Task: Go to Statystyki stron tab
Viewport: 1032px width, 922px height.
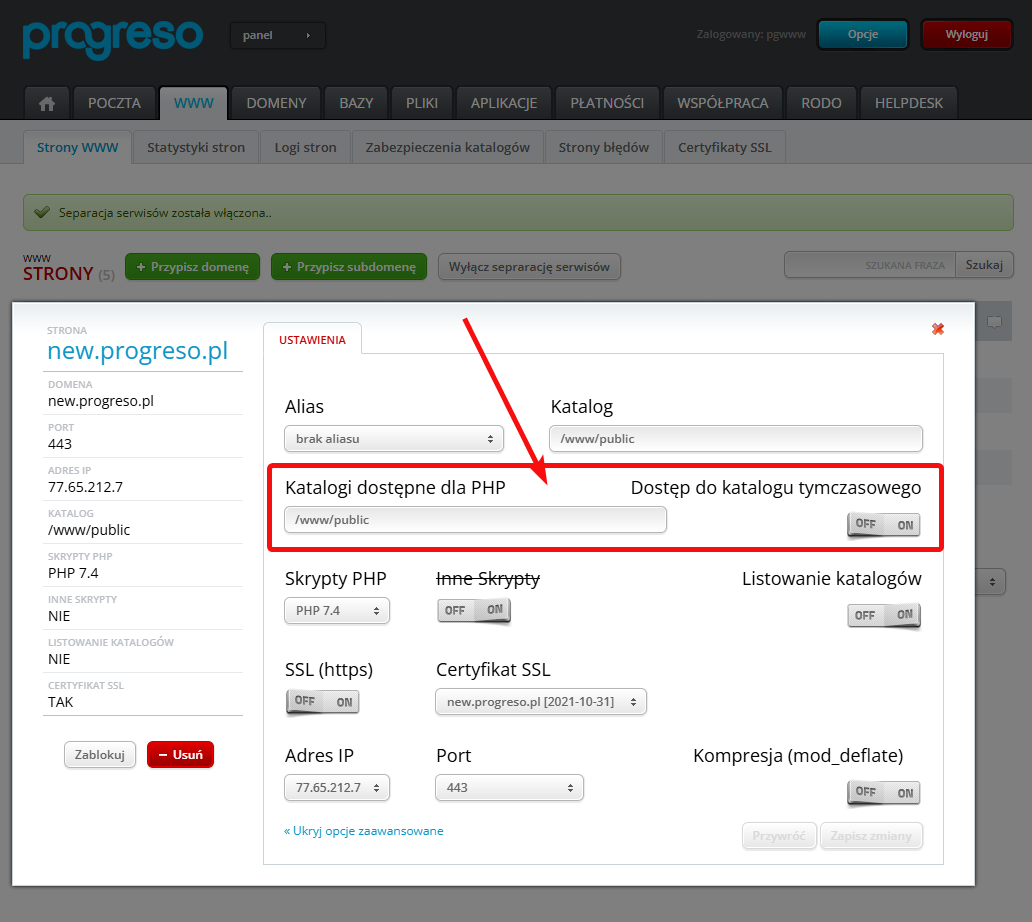Action: (196, 147)
